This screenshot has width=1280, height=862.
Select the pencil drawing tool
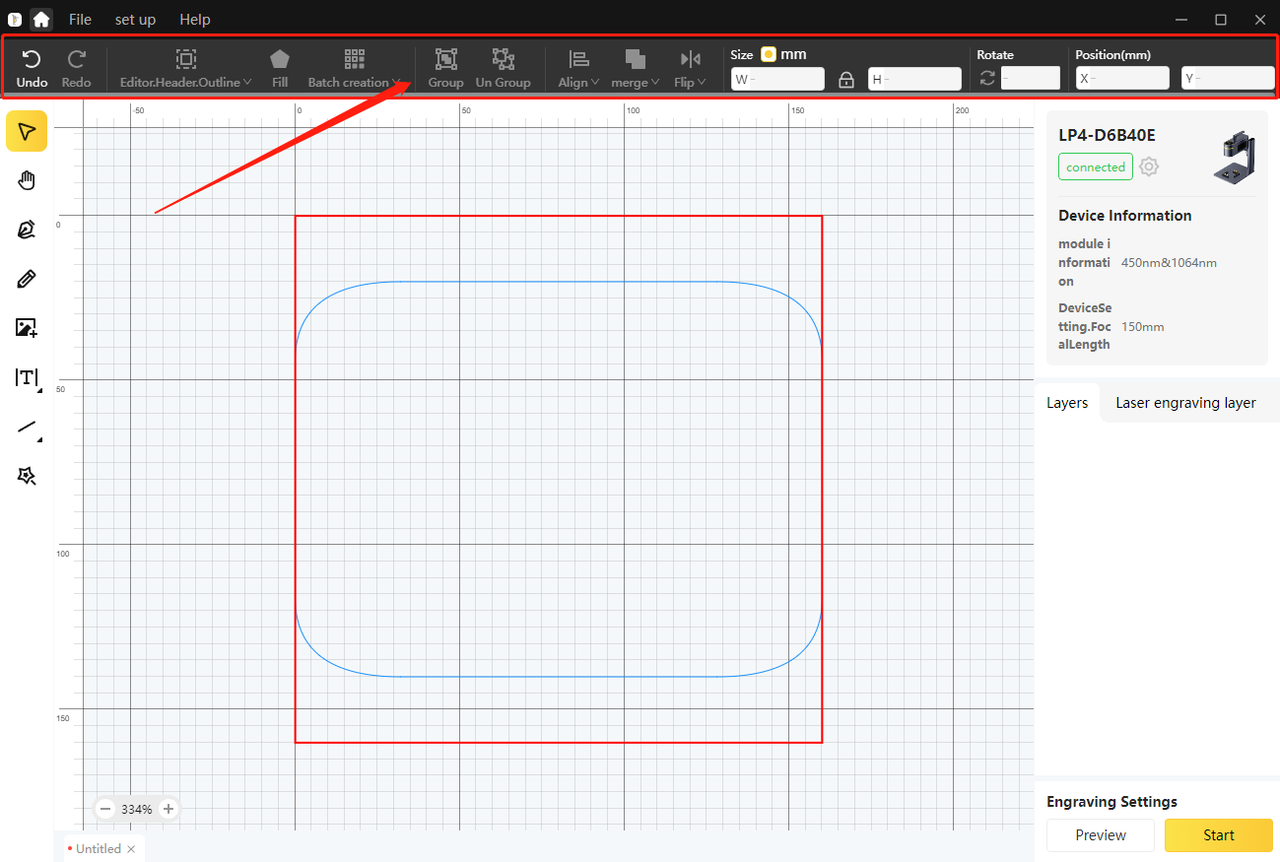pos(27,279)
